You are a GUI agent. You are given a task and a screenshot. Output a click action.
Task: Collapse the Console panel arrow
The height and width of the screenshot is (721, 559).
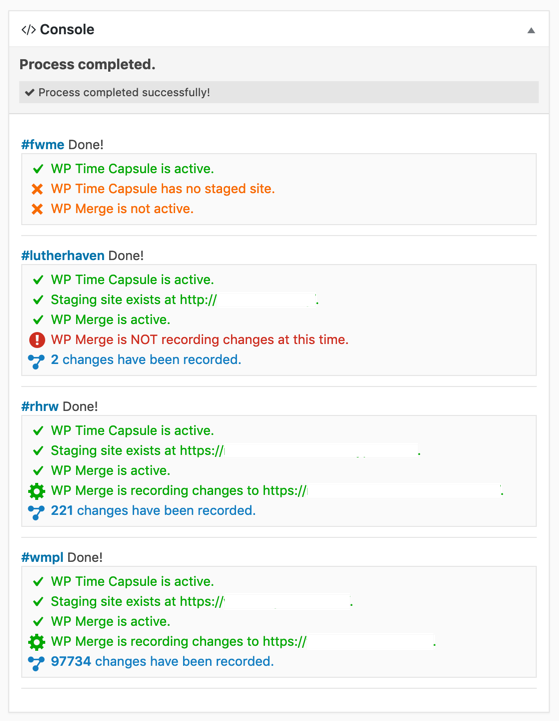tap(531, 30)
